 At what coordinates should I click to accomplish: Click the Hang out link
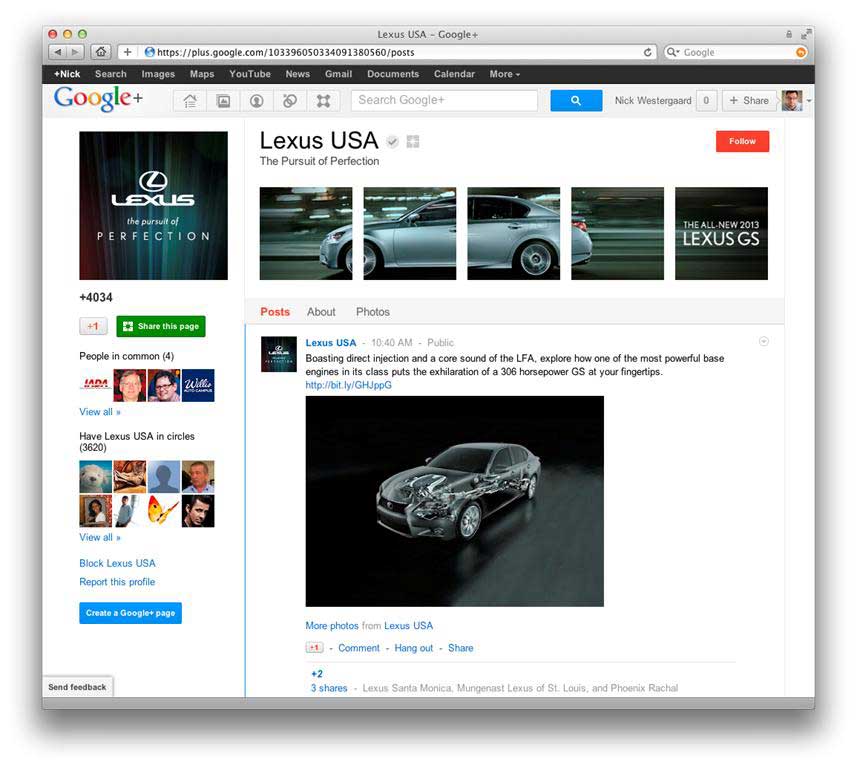click(x=414, y=648)
